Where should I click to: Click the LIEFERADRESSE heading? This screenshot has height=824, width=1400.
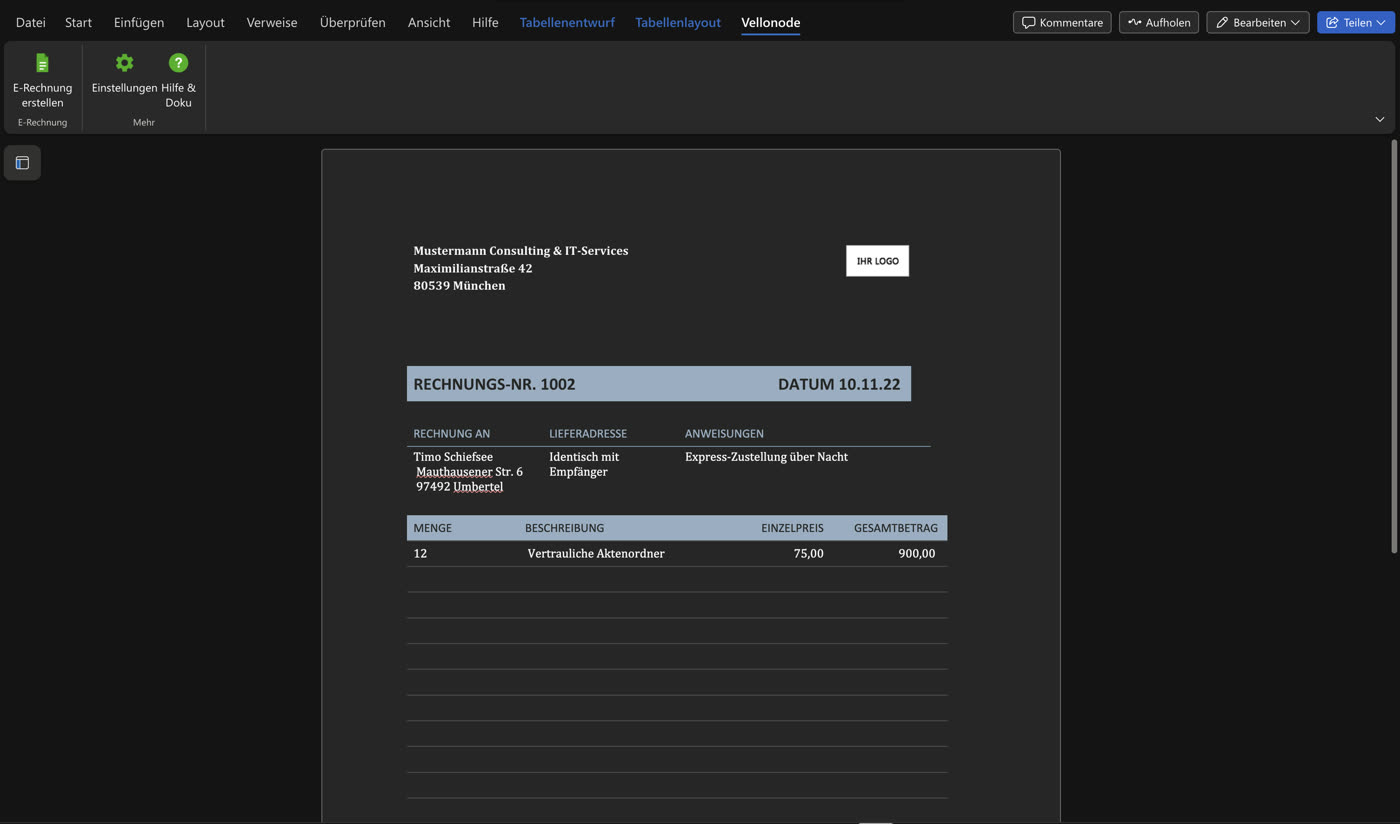click(588, 434)
